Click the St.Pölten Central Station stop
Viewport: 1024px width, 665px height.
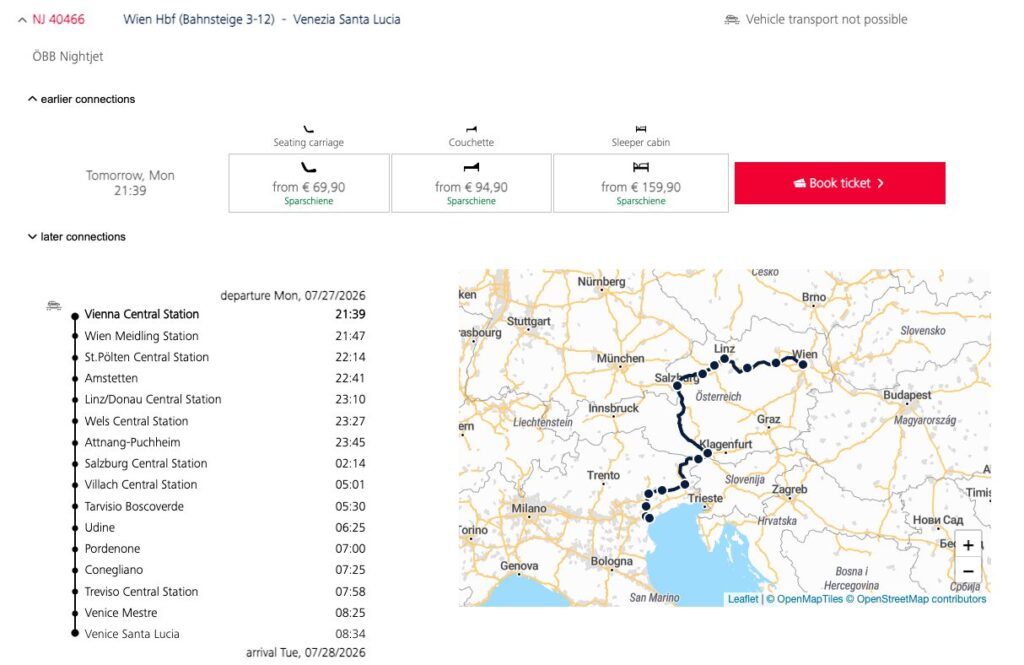(x=146, y=357)
